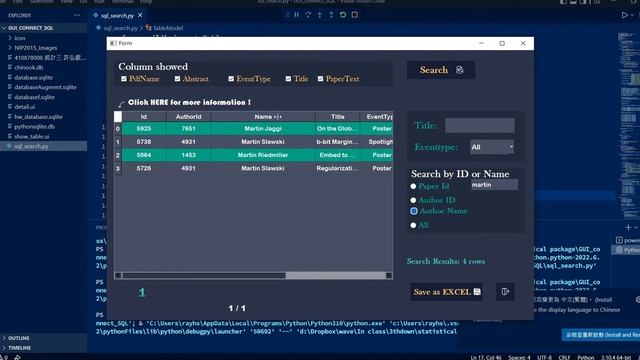Click the debug Step Out icon
This screenshot has height=360, width=640.
point(331,15)
